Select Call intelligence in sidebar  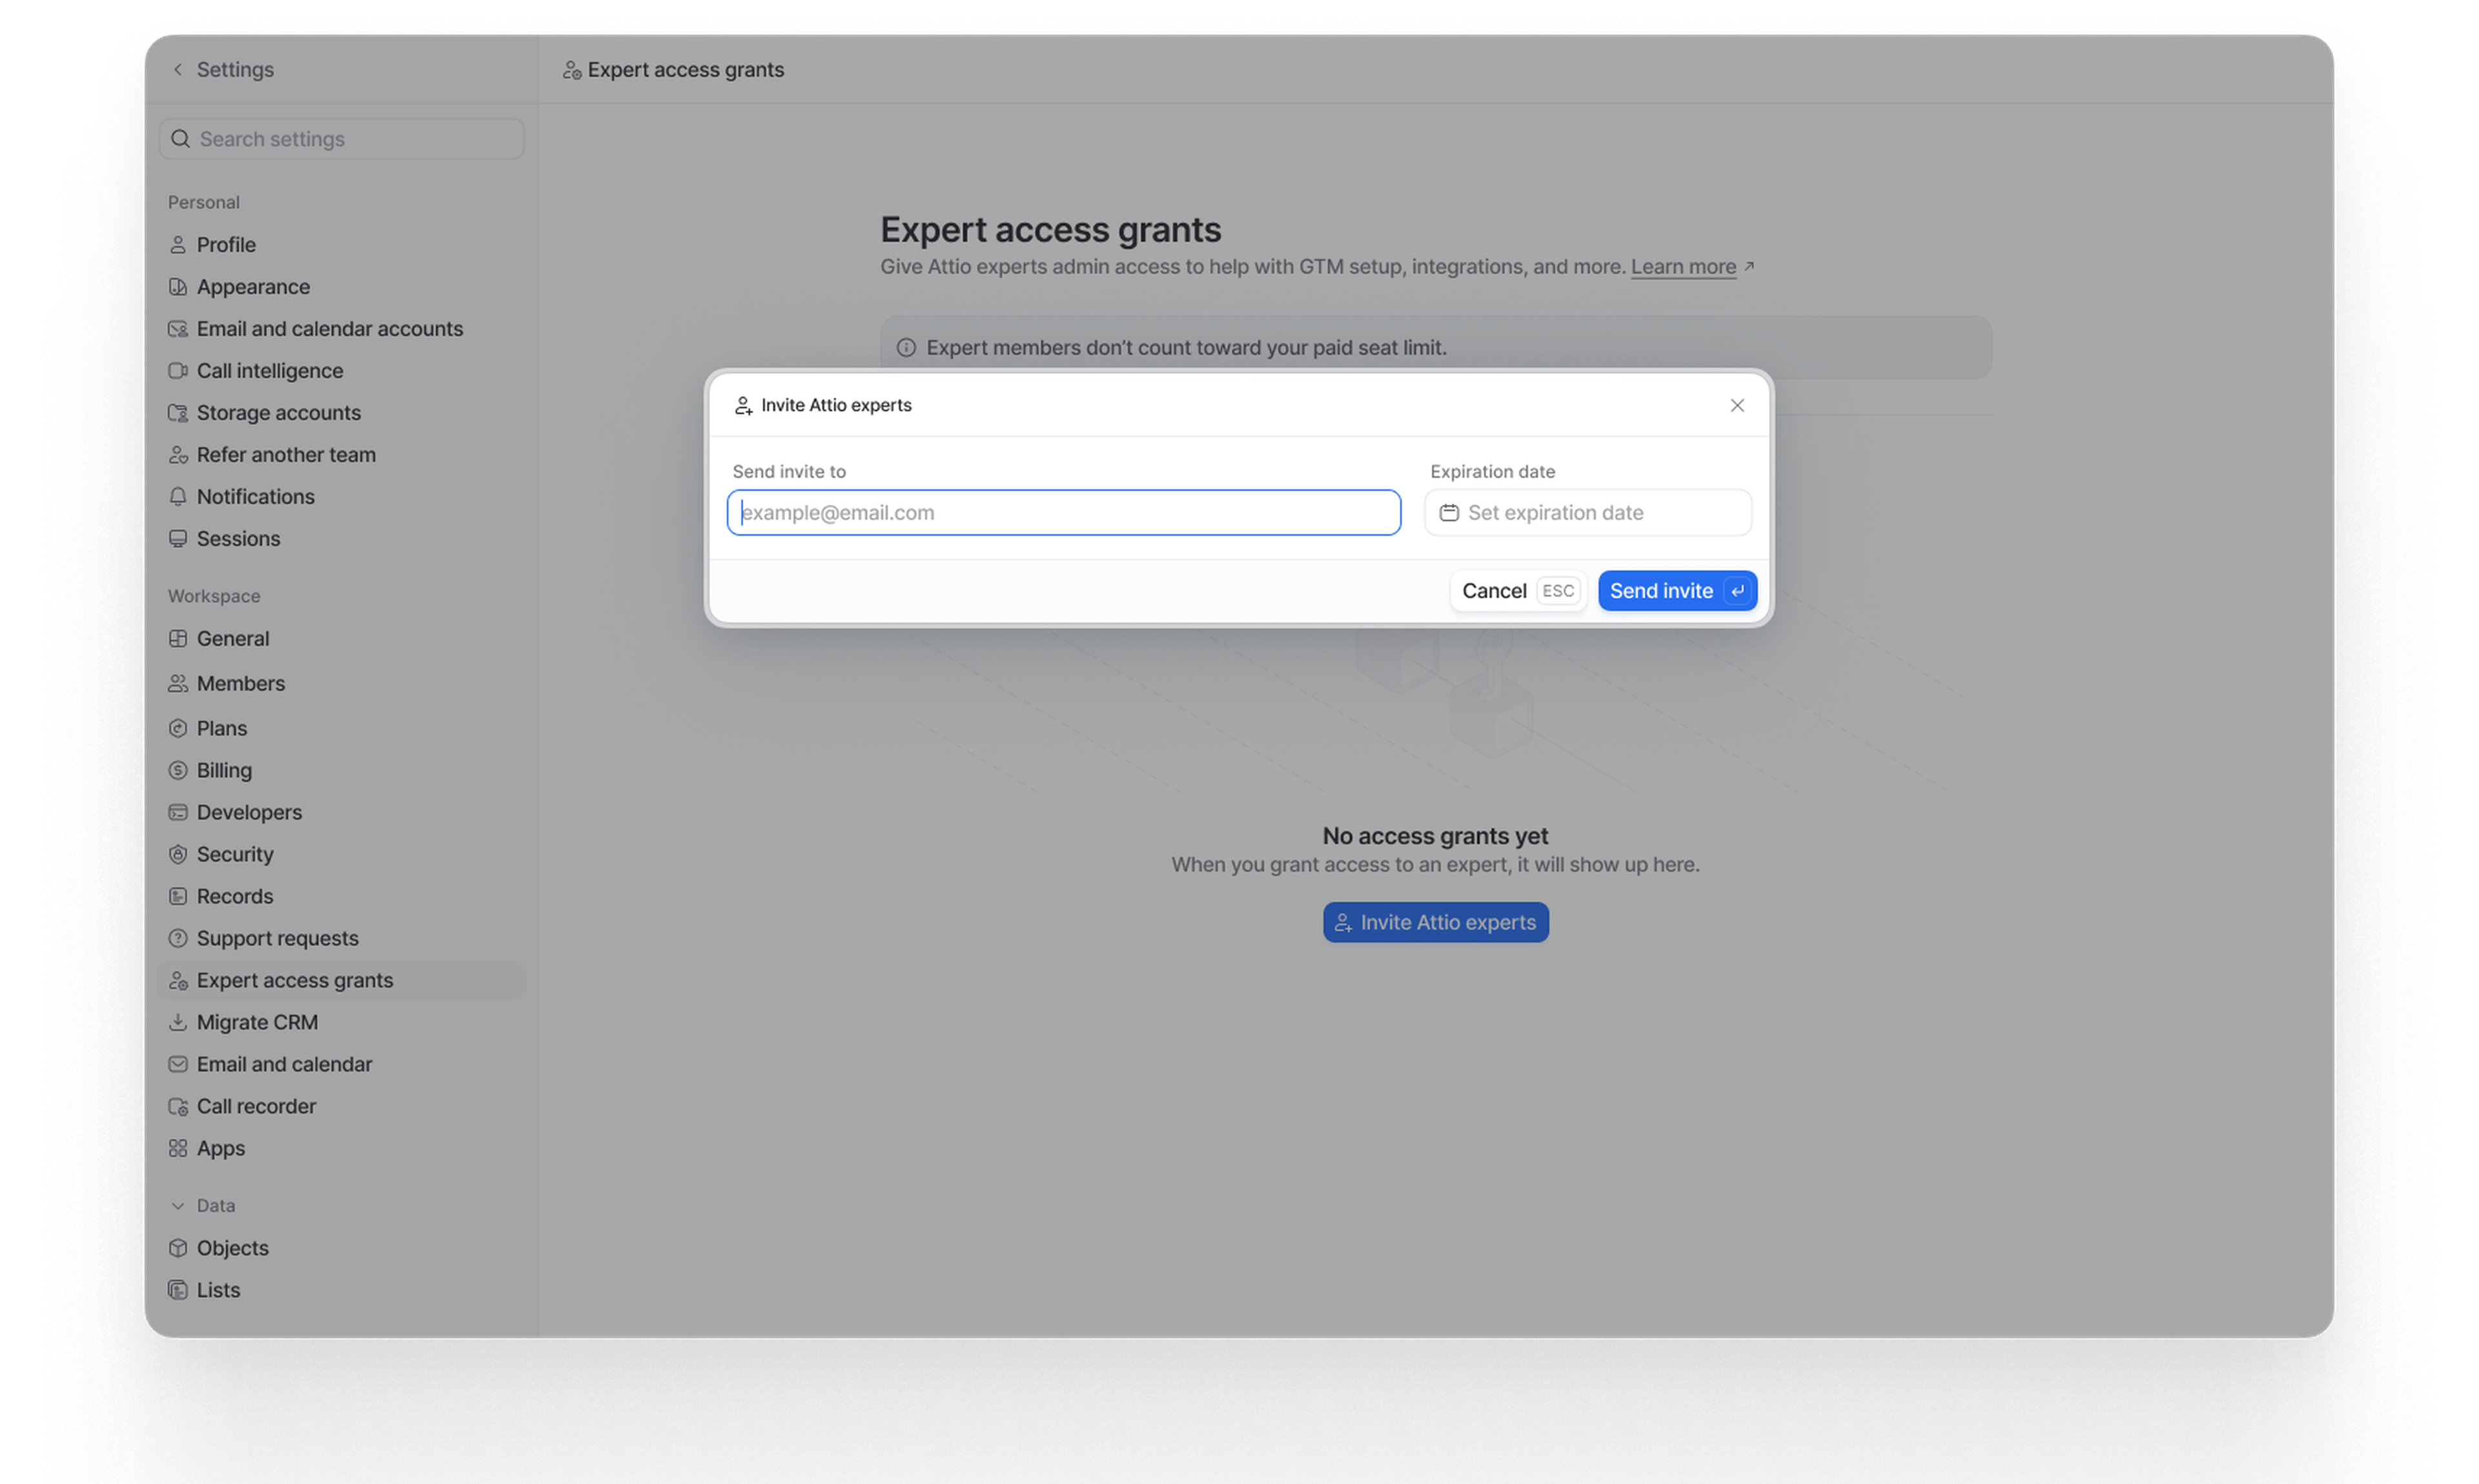tap(269, 371)
